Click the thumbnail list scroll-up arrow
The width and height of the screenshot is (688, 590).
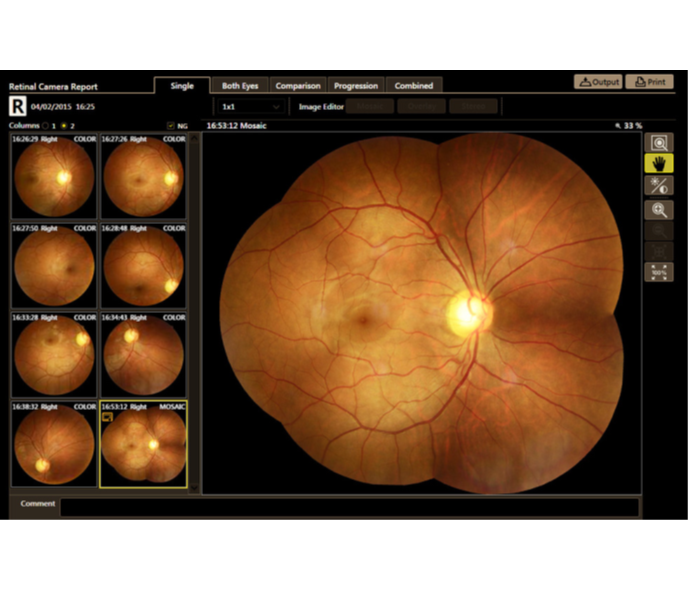coord(194,138)
